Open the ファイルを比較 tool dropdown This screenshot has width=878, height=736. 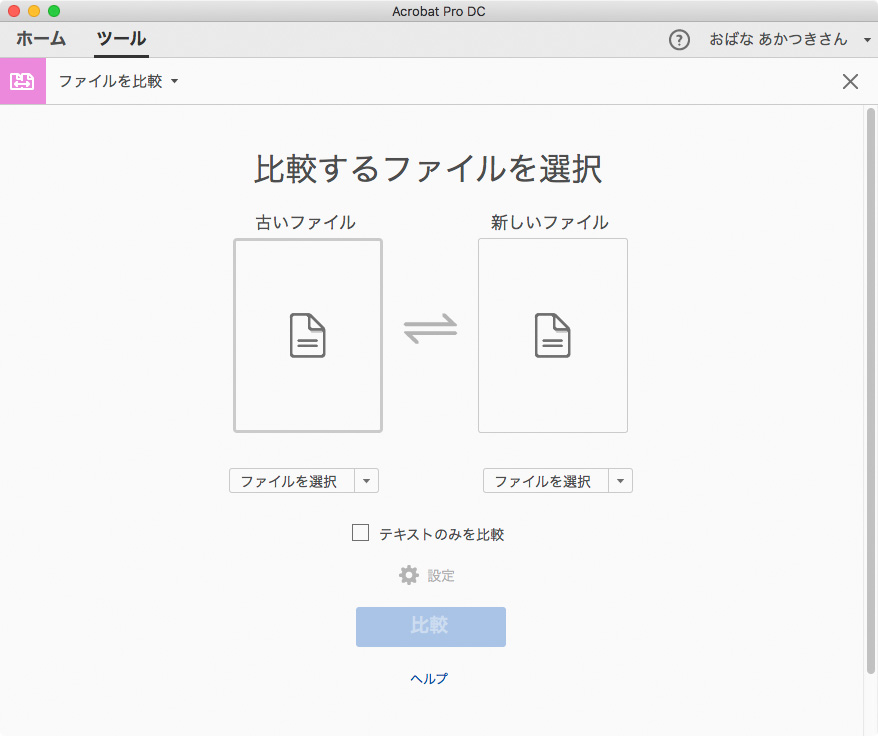[175, 82]
